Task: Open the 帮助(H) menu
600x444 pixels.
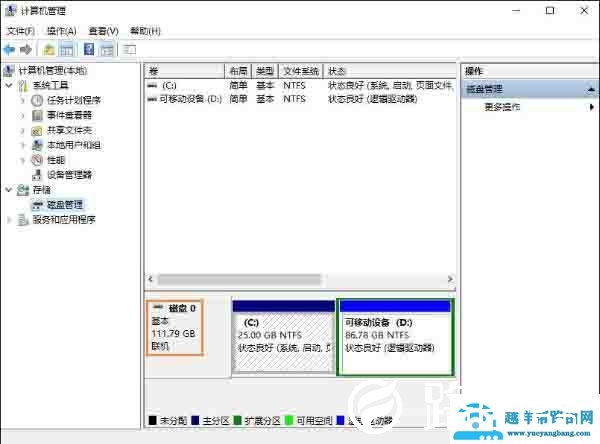Action: 145,31
